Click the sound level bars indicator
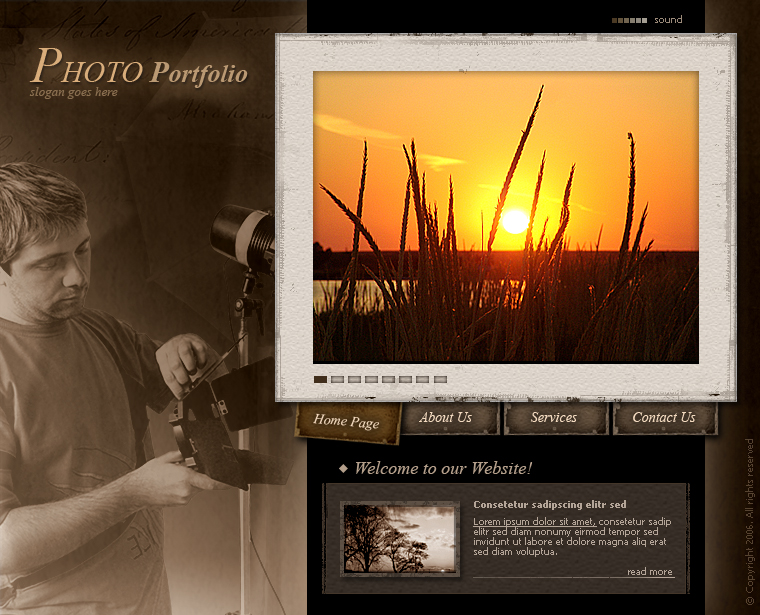 [x=629, y=20]
